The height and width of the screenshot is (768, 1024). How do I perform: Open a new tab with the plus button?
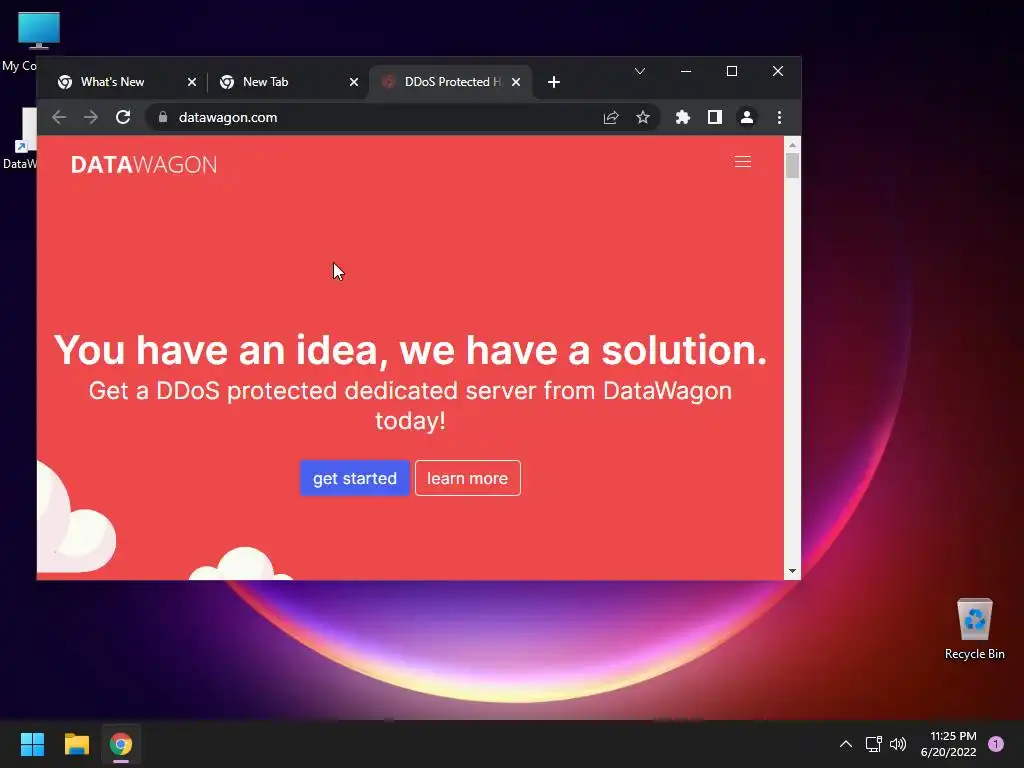(x=554, y=82)
